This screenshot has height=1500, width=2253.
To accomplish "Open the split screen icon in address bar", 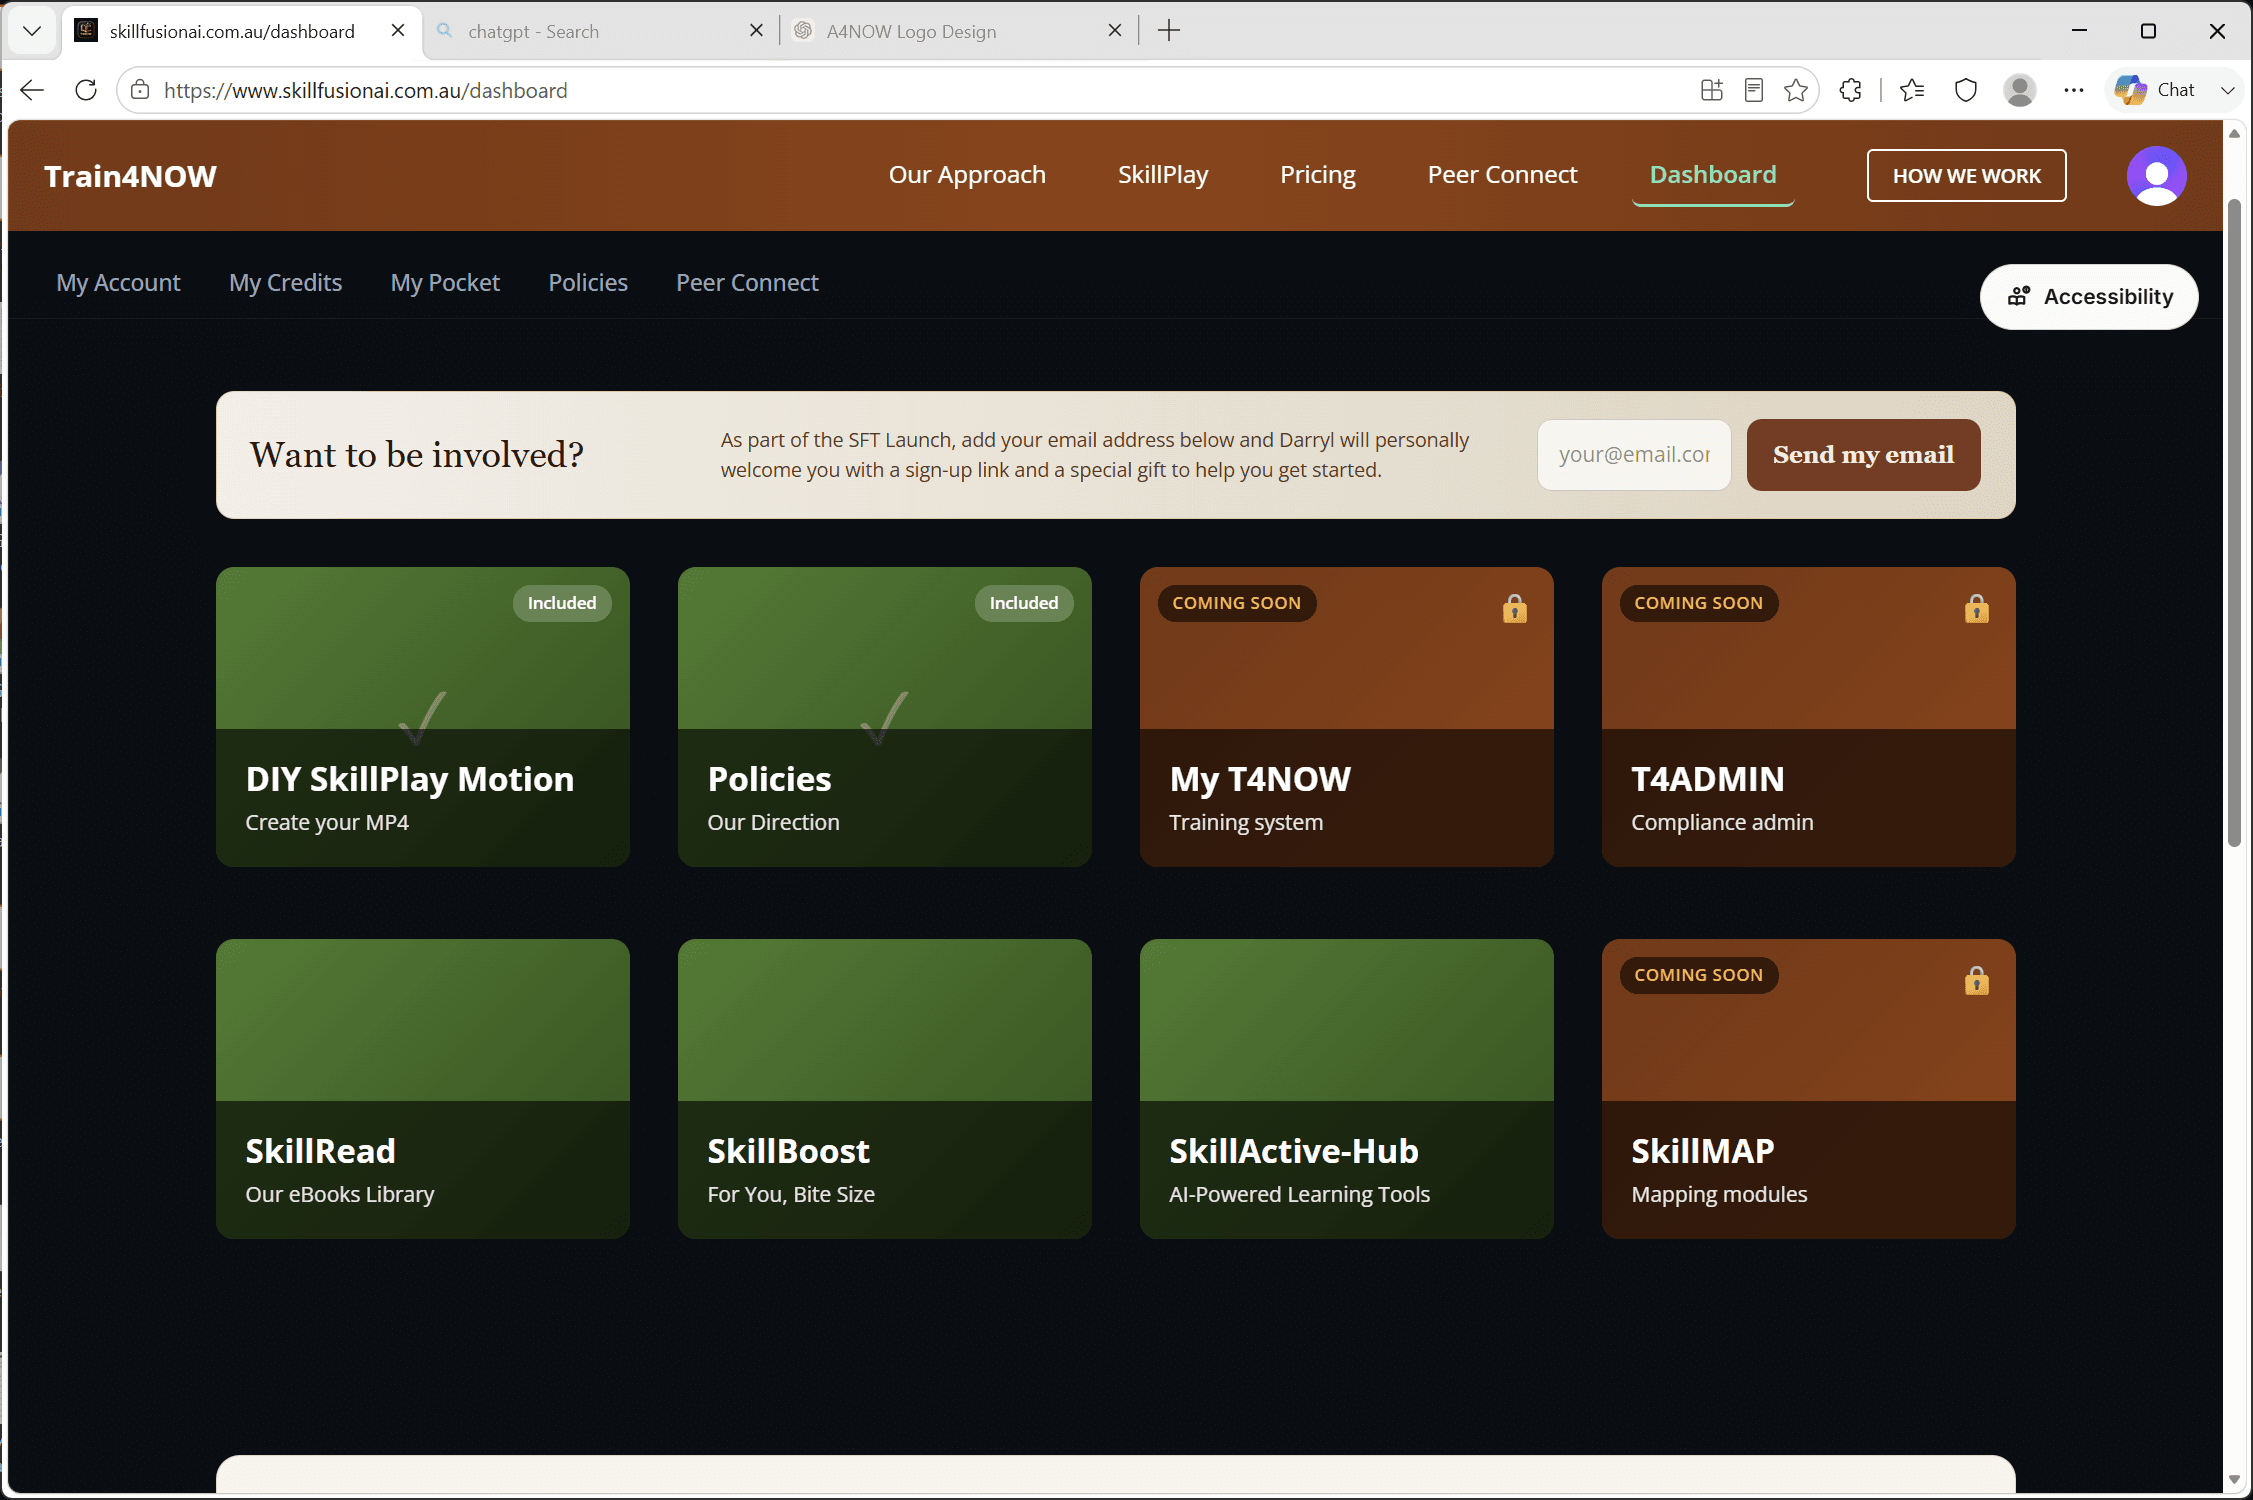I will 1712,90.
